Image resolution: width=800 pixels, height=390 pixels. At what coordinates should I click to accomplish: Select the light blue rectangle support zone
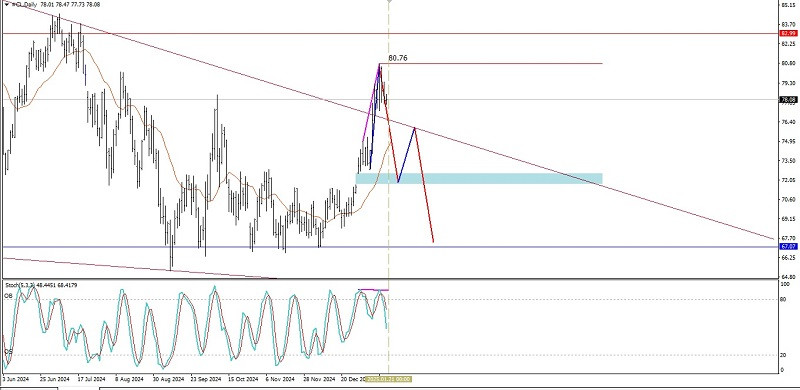479,178
